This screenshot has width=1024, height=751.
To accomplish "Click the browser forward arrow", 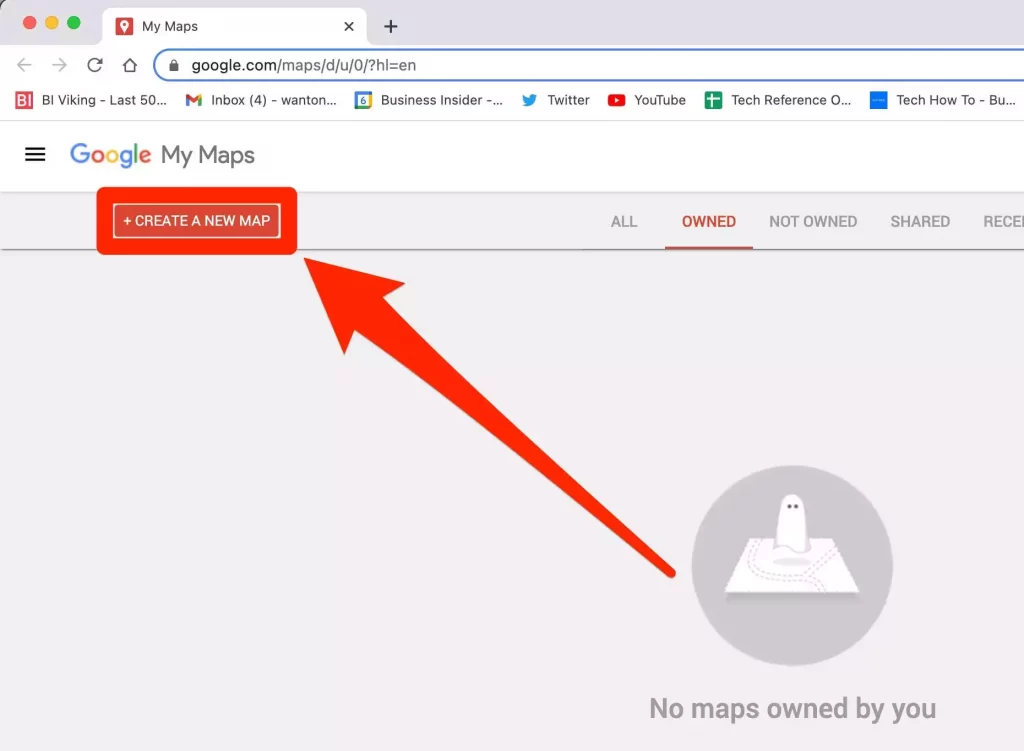I will tap(60, 65).
